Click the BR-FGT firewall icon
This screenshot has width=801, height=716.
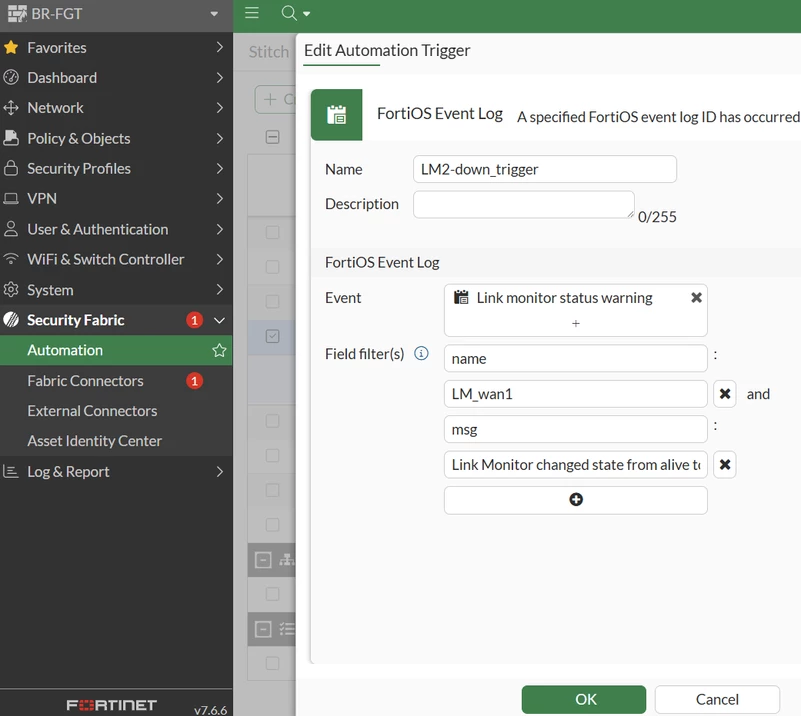tap(17, 14)
